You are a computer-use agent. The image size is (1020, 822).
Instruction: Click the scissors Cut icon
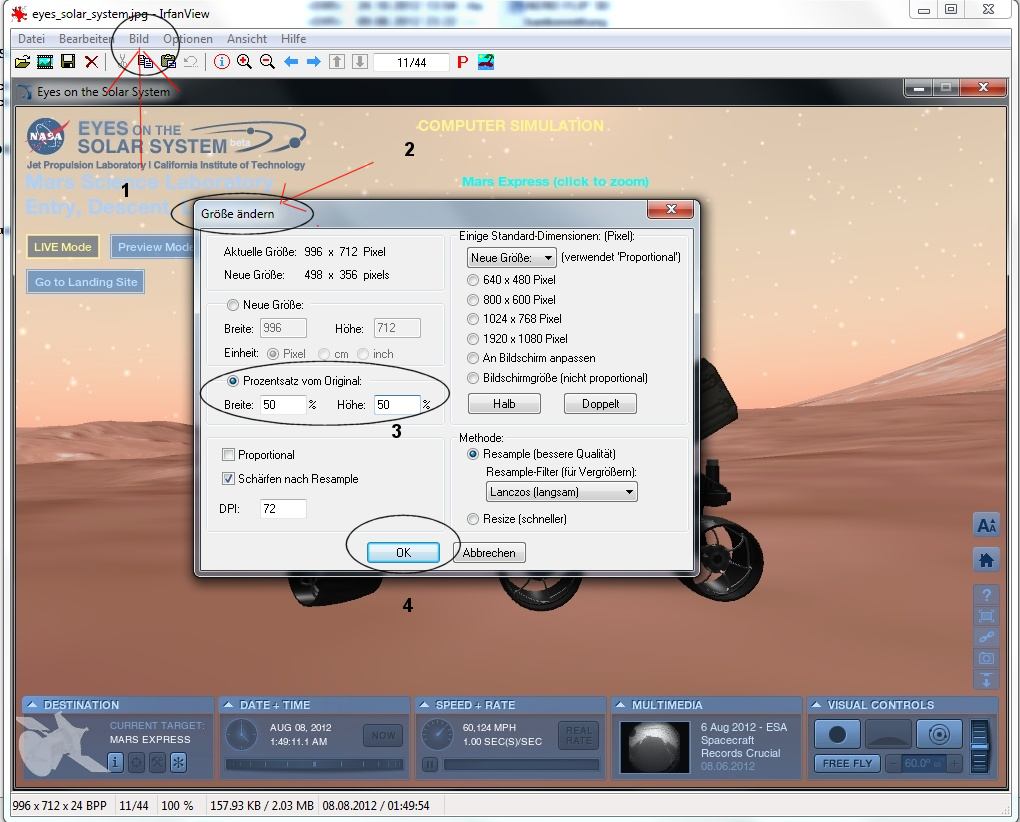(122, 62)
